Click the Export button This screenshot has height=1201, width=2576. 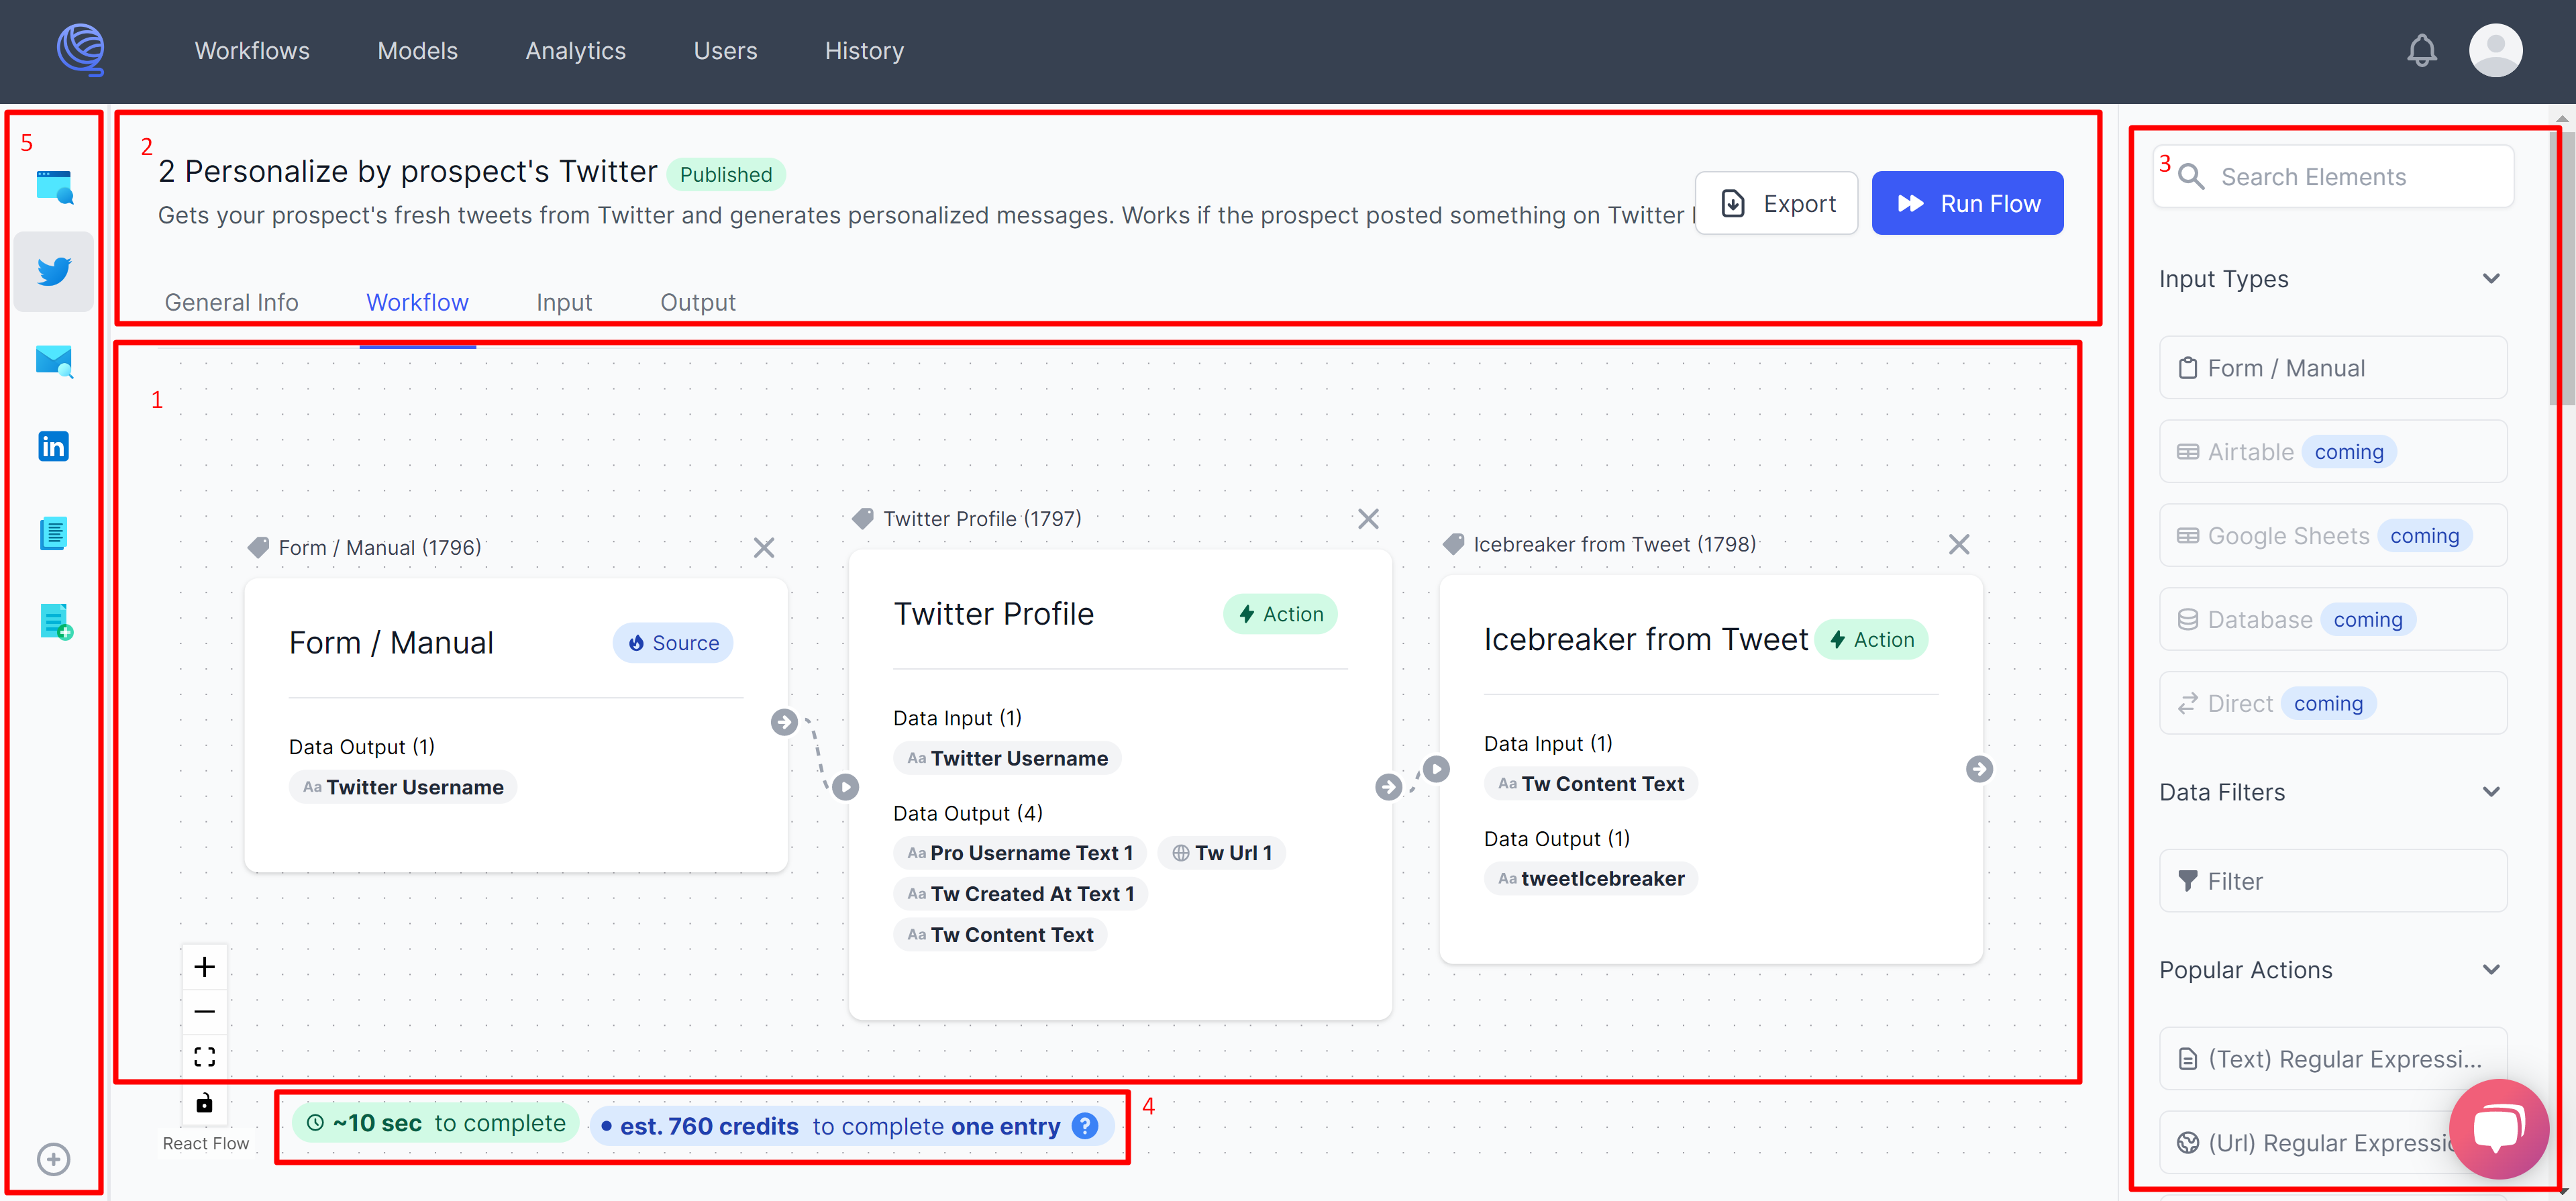click(1776, 203)
